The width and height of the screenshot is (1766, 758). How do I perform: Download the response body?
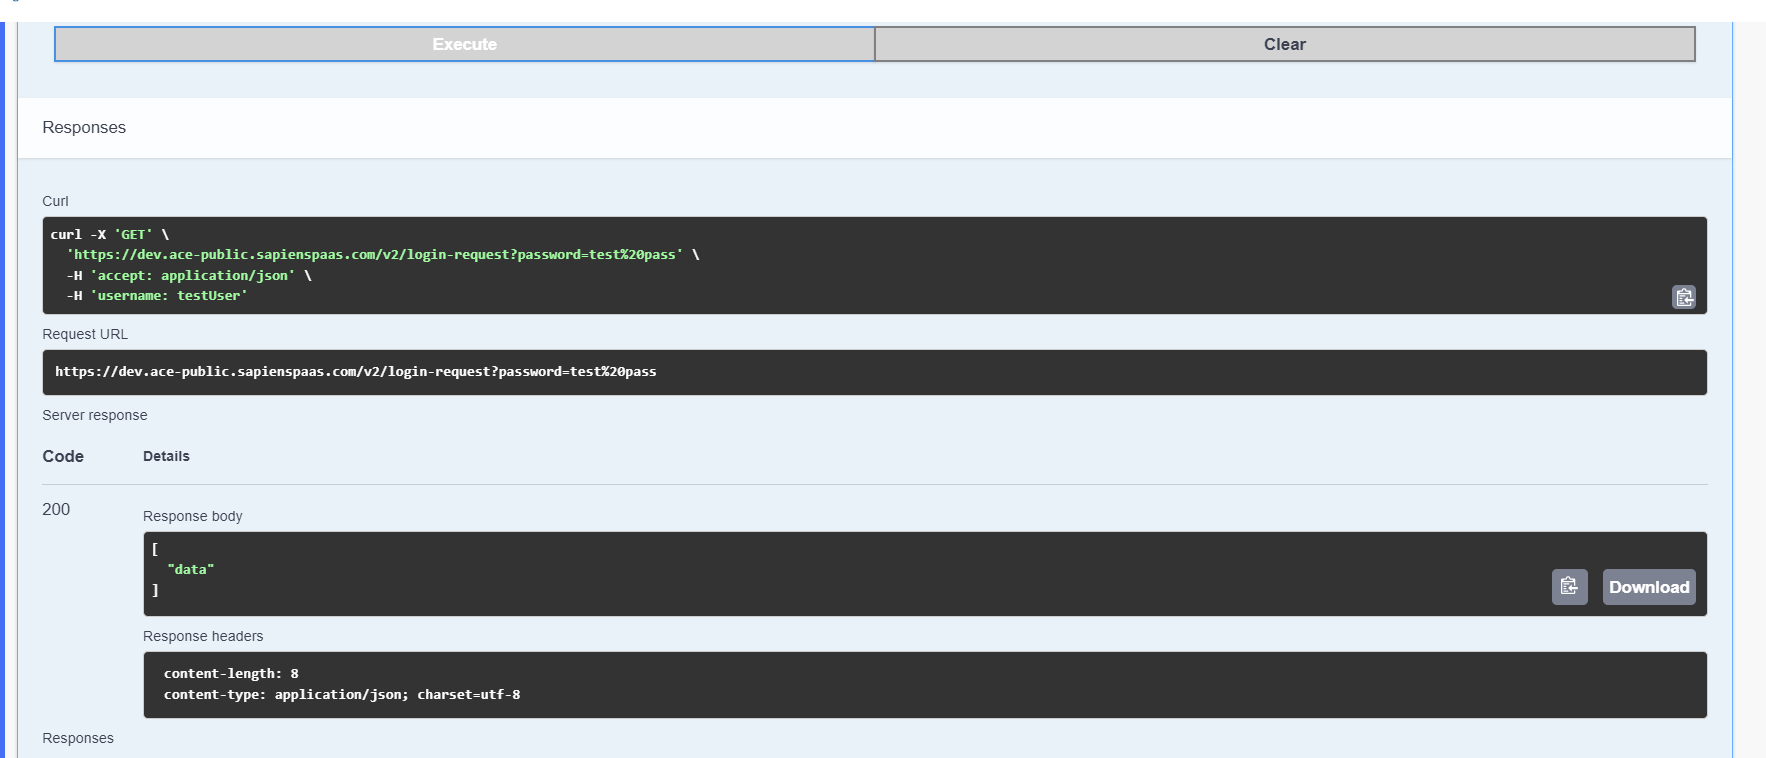[1648, 587]
